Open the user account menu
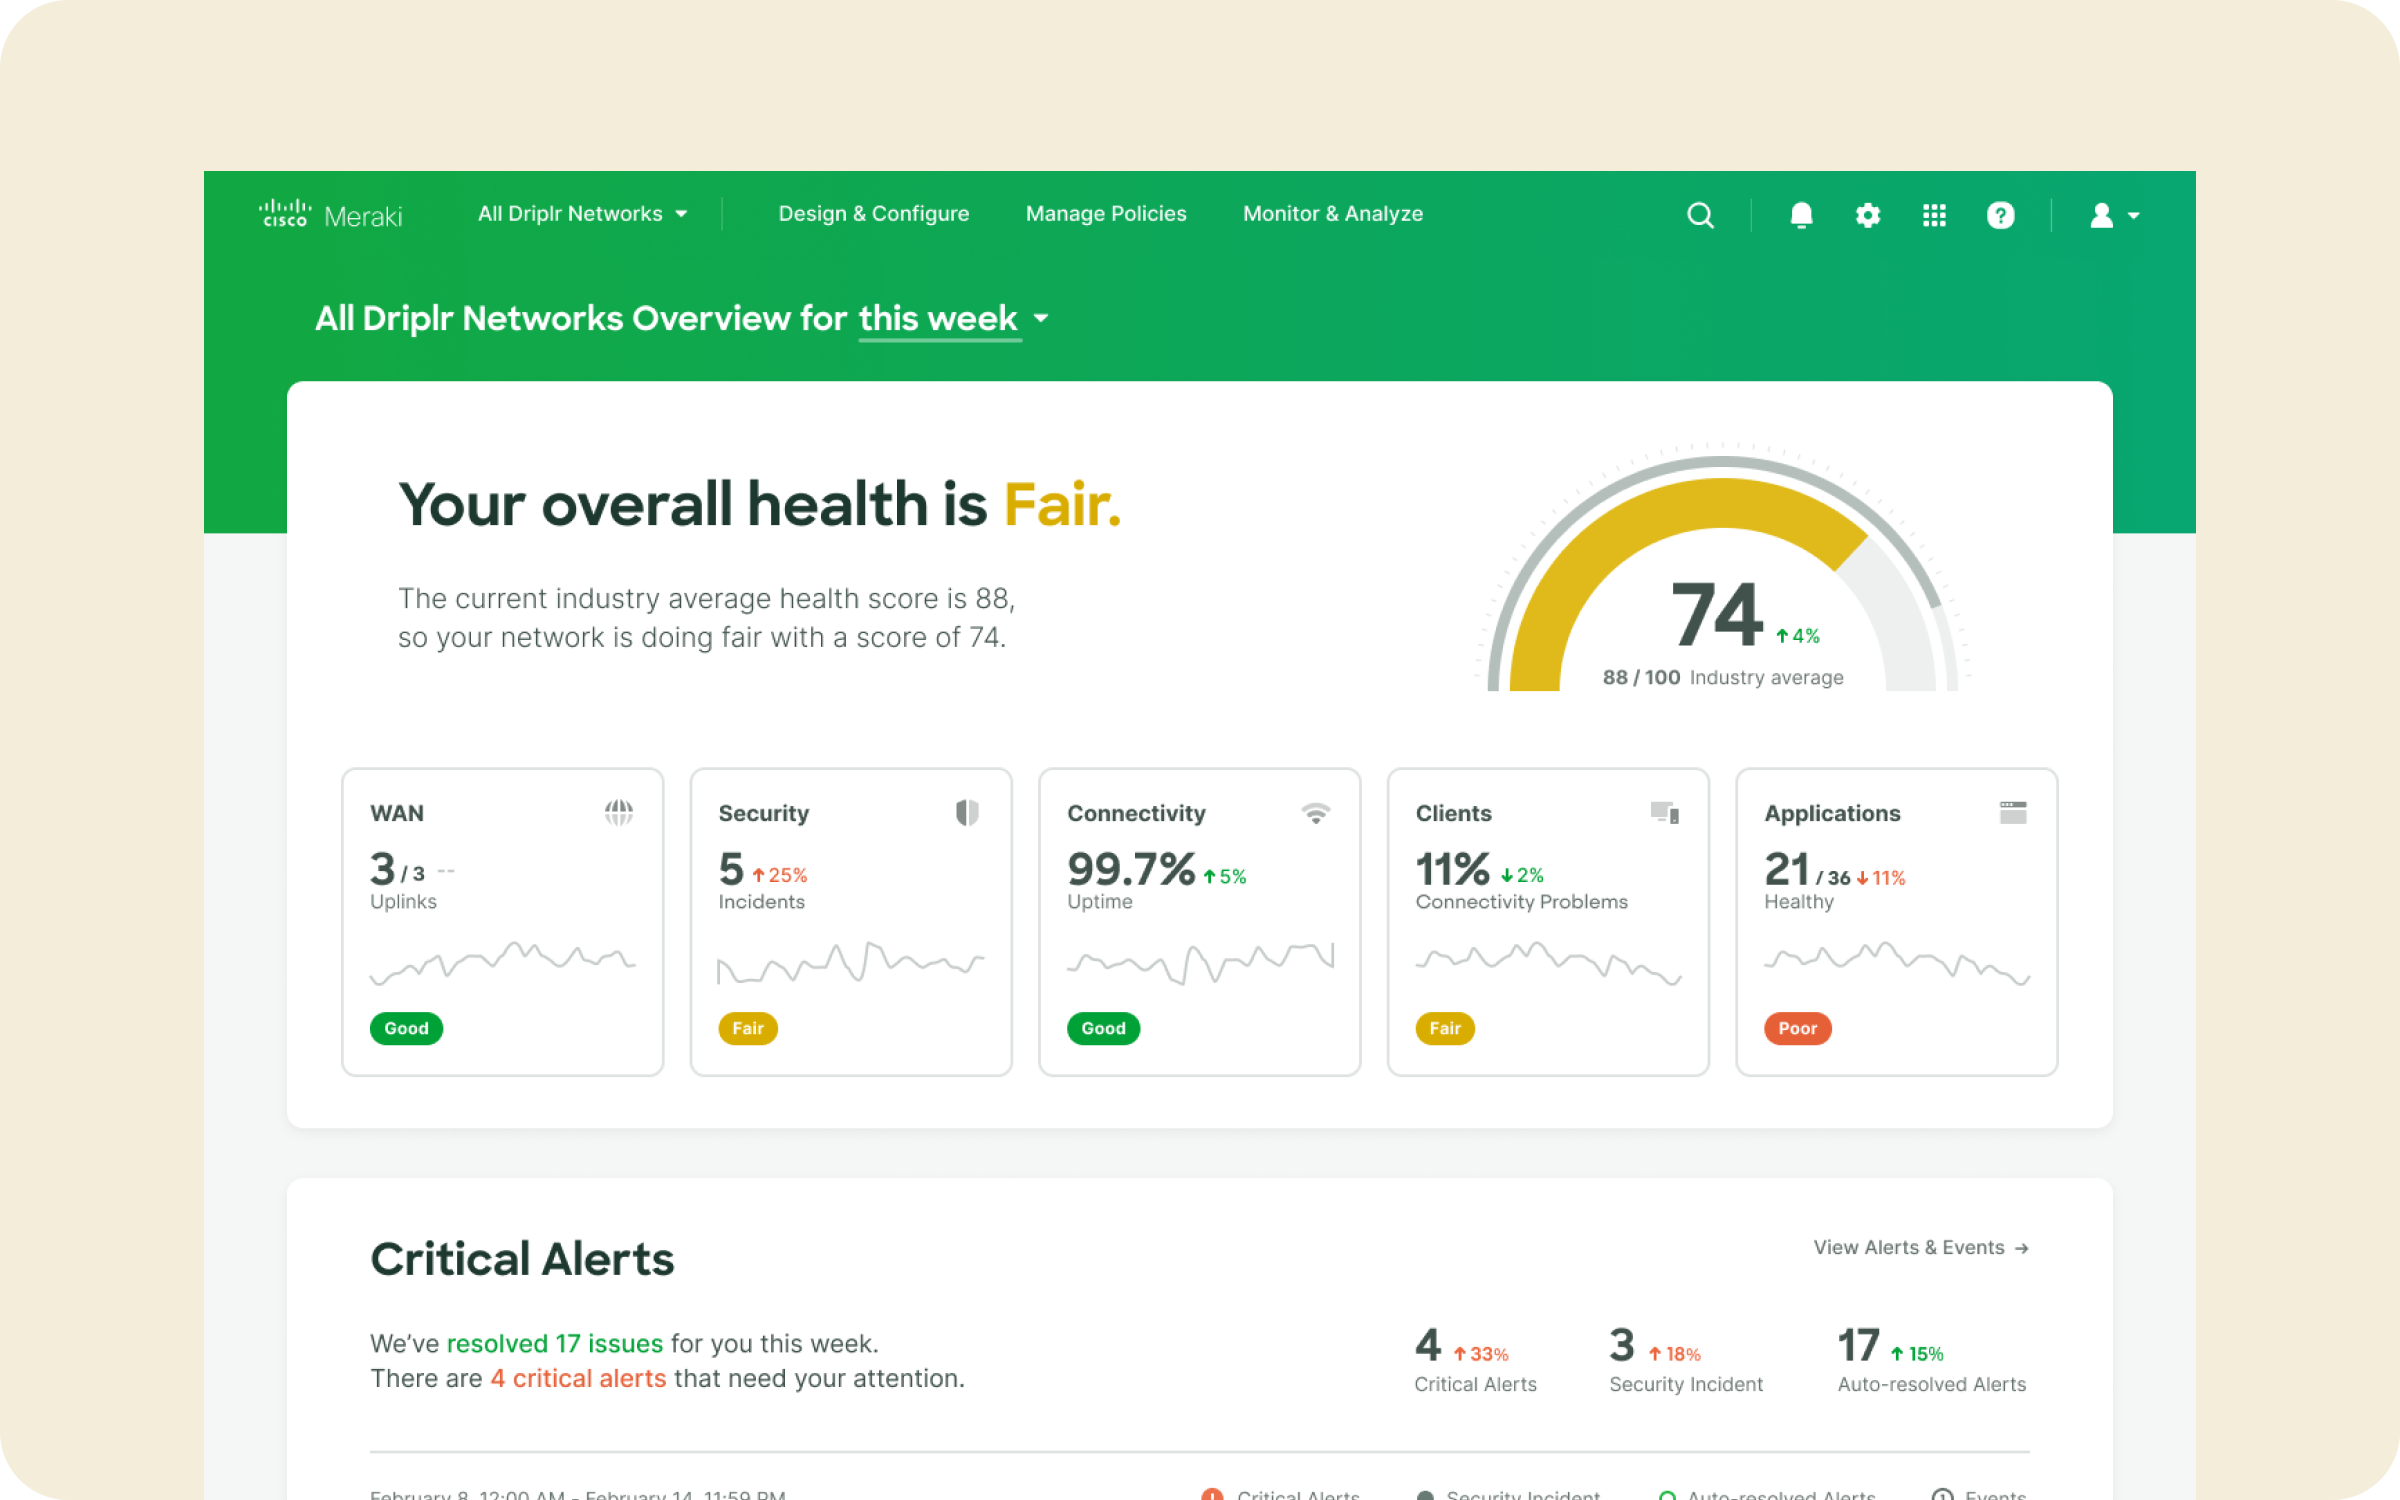Viewport: 2400px width, 1500px height. tap(2114, 215)
